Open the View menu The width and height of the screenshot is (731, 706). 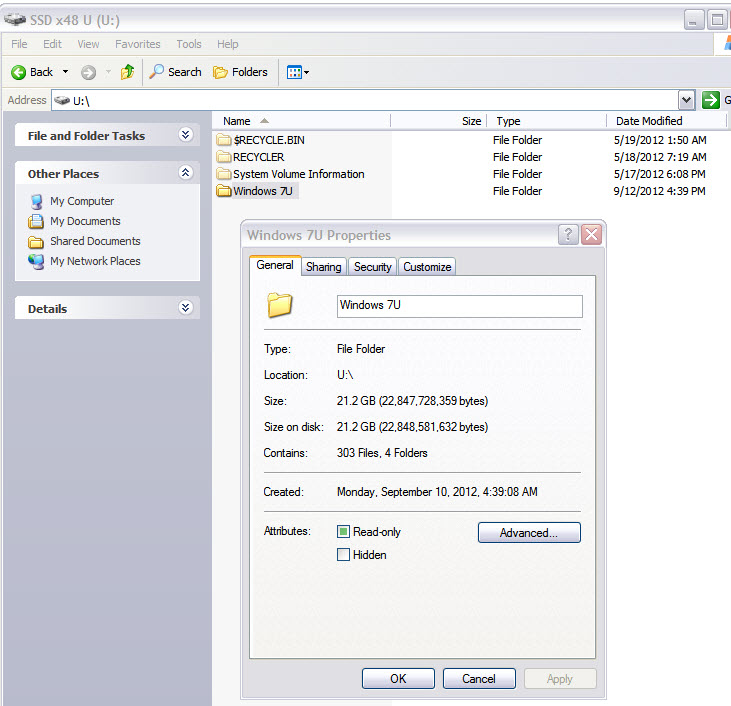tap(88, 44)
